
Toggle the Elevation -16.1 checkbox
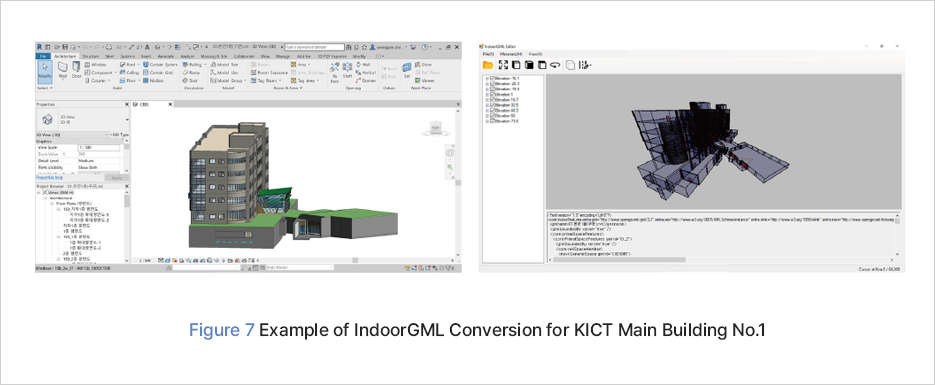(493, 78)
